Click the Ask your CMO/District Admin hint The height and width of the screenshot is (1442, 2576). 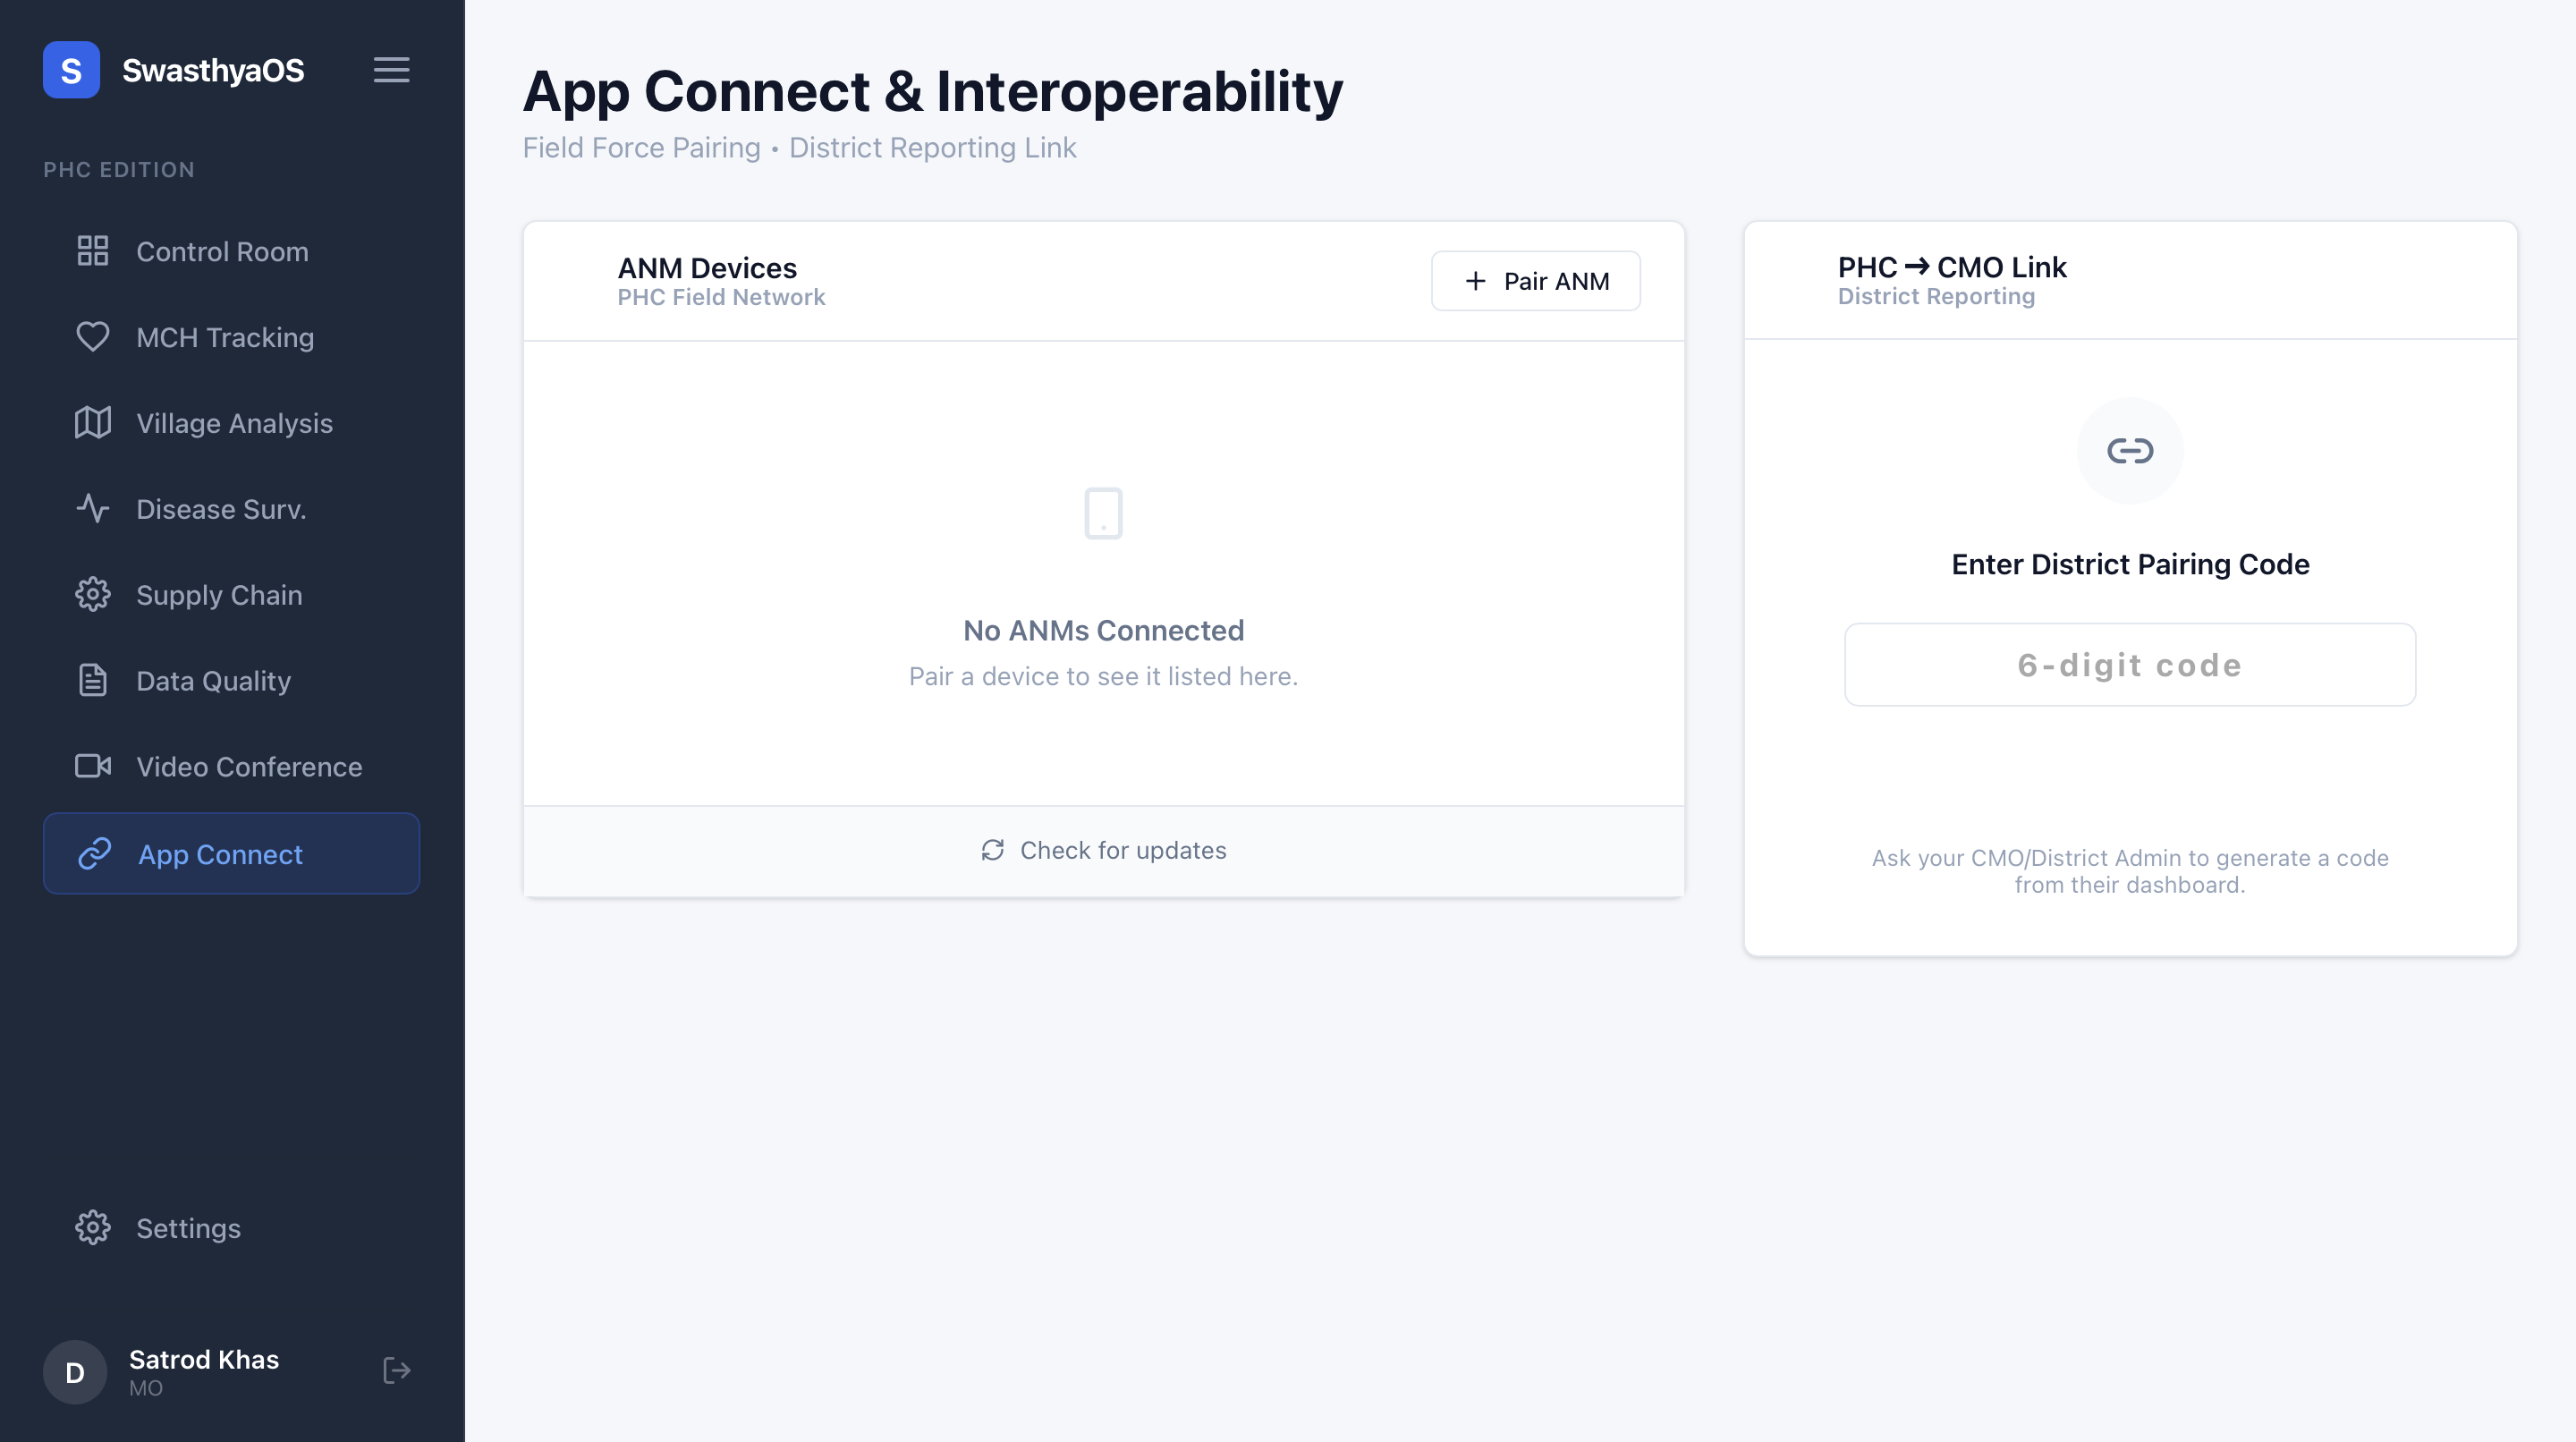click(x=2130, y=871)
